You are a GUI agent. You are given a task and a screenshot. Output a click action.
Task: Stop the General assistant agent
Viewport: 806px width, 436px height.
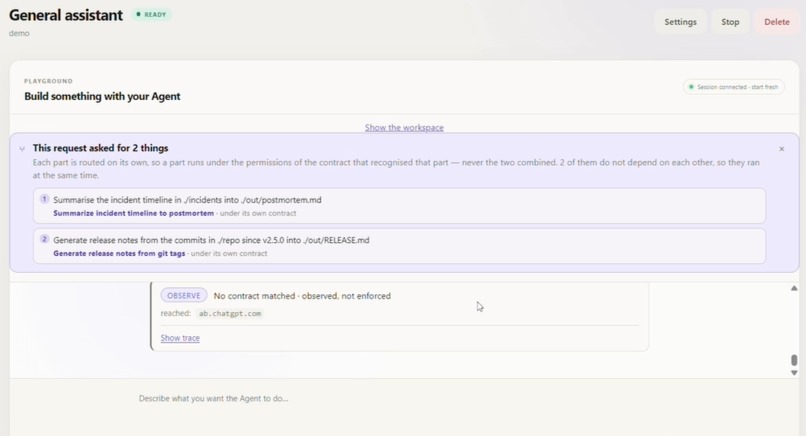[730, 22]
